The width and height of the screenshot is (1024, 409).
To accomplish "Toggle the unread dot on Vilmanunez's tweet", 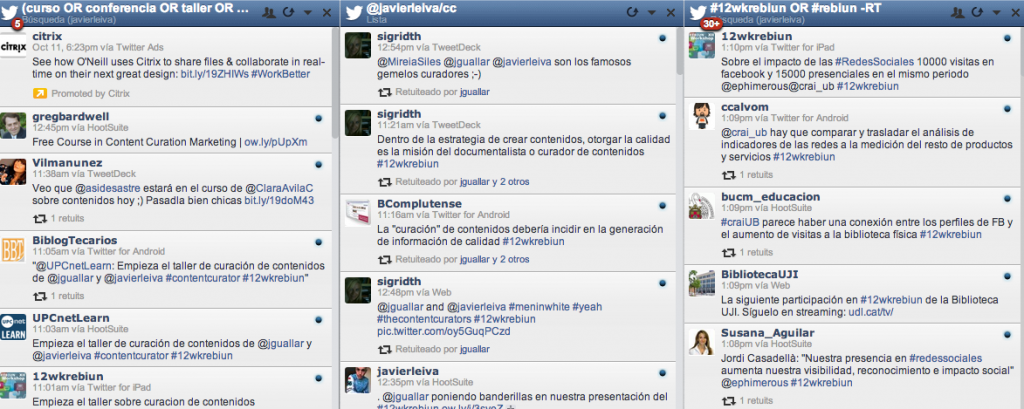I will (318, 165).
